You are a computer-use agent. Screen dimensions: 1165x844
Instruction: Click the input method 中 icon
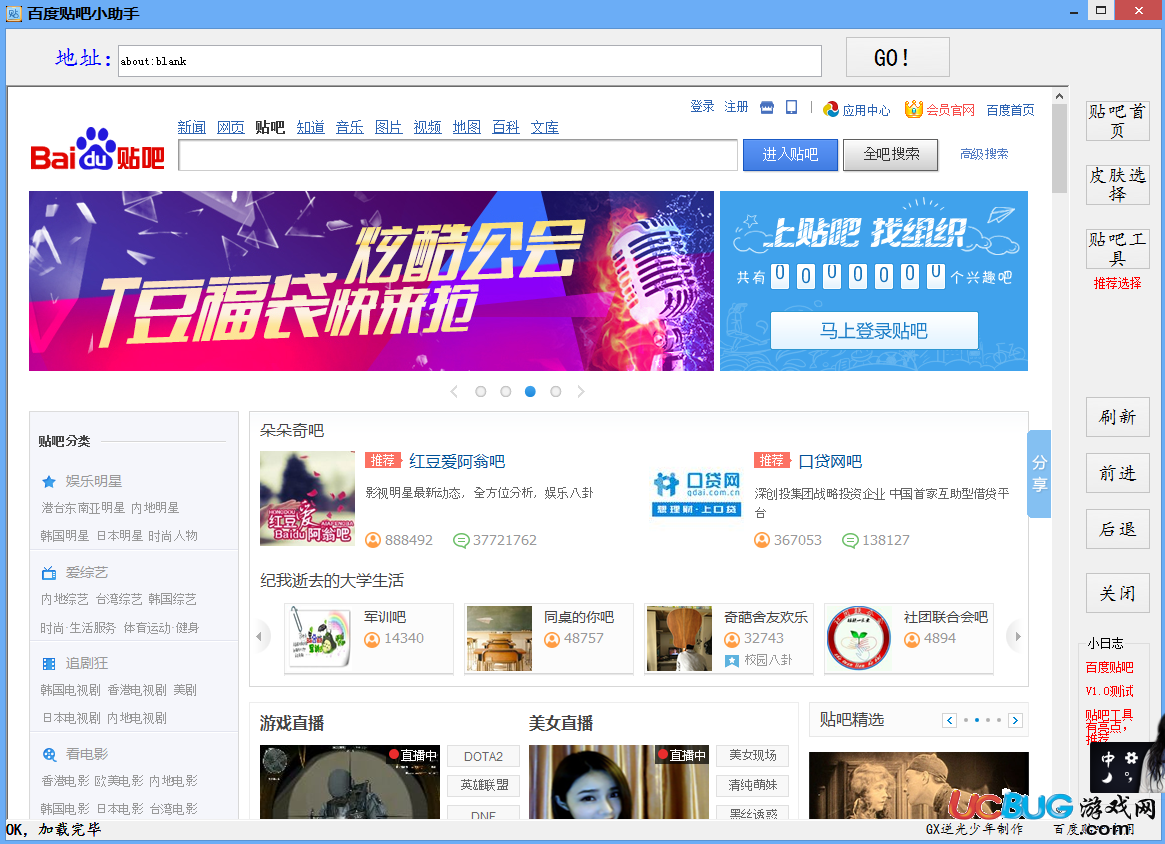1108,759
